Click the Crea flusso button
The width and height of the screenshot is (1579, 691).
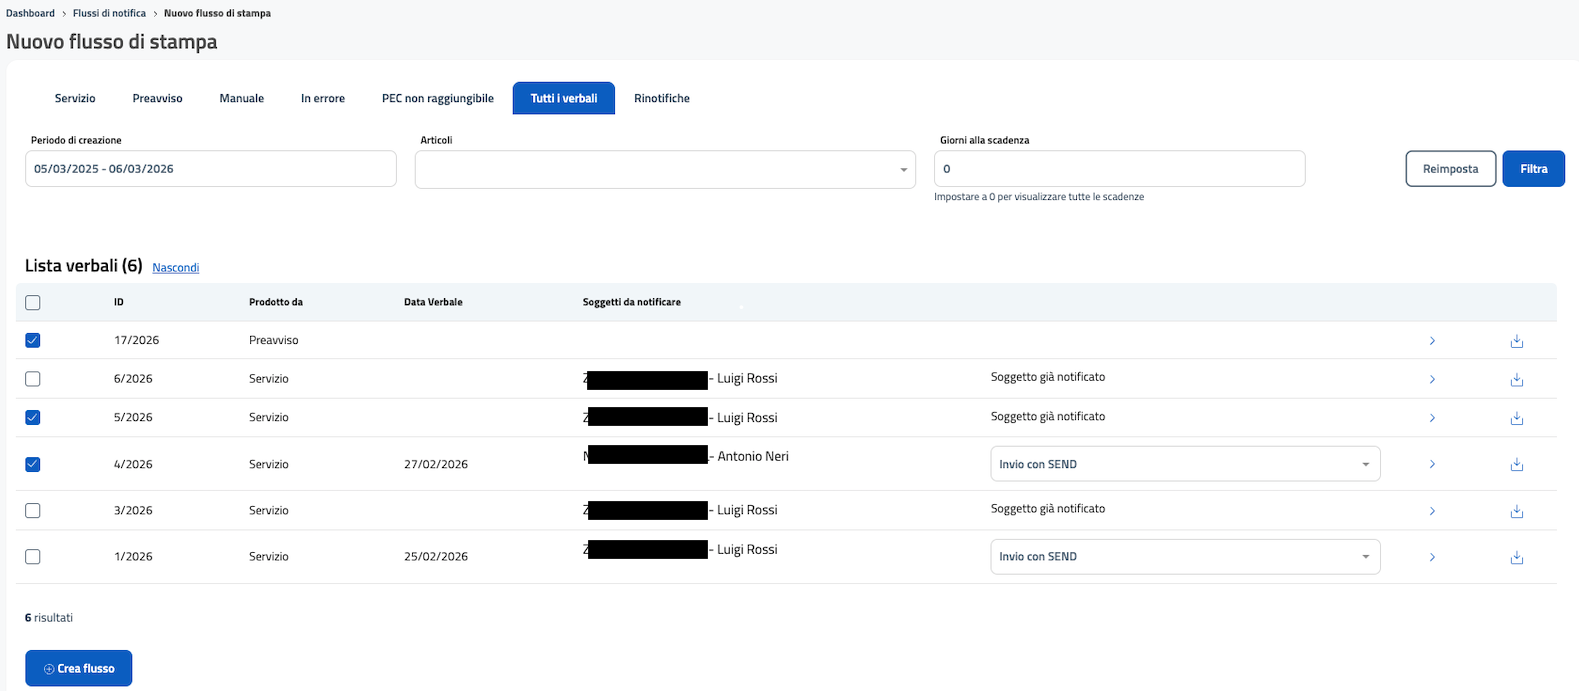coord(78,668)
